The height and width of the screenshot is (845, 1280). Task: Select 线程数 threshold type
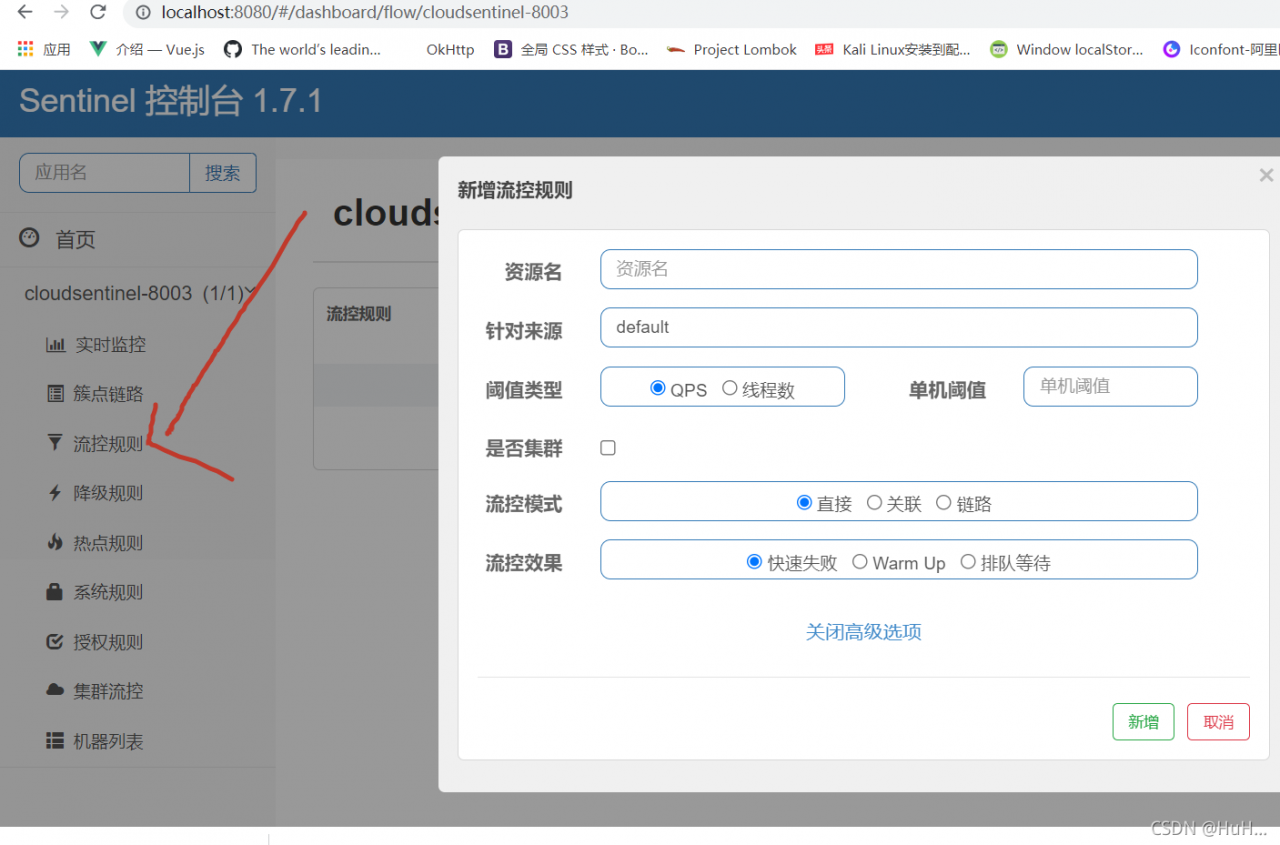pyautogui.click(x=730, y=388)
